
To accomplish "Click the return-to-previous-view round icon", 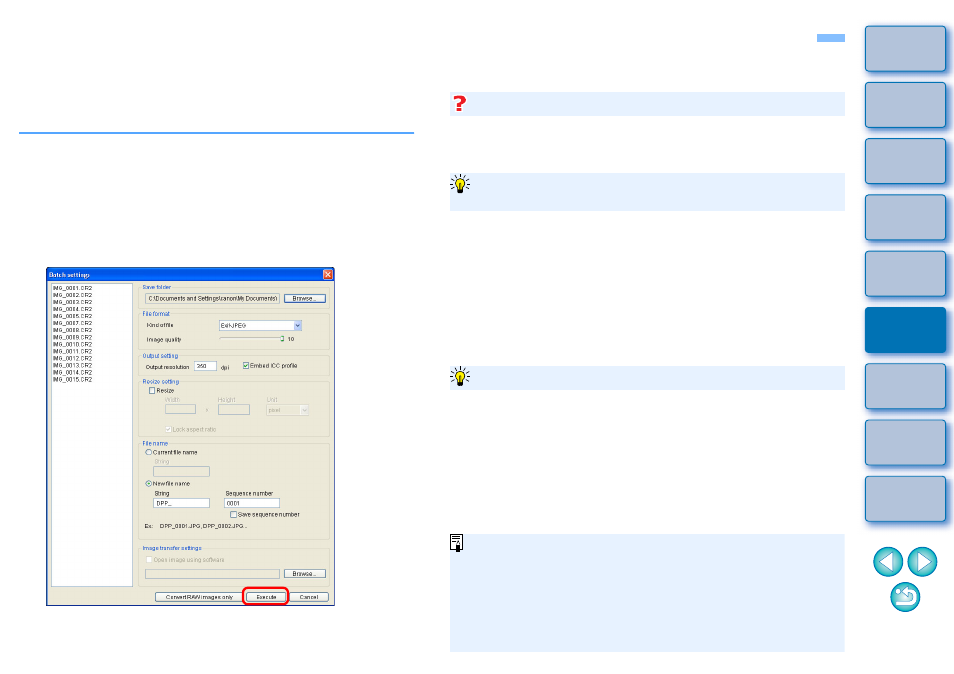I will [x=905, y=597].
